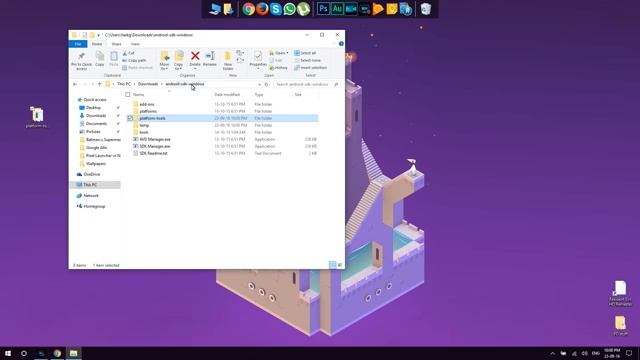
Task: Click Select all in ribbon
Action: coord(305,53)
